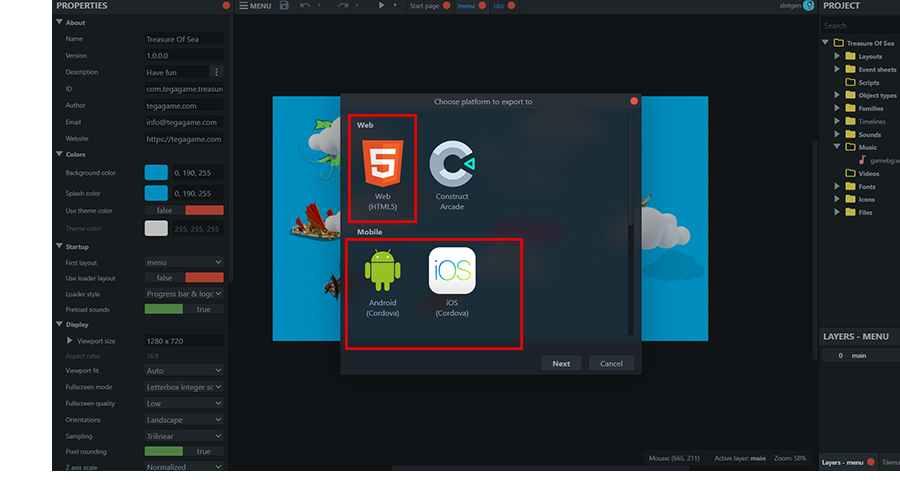The width and height of the screenshot is (900, 489).
Task: Click the Background color swatch
Action: point(156,173)
